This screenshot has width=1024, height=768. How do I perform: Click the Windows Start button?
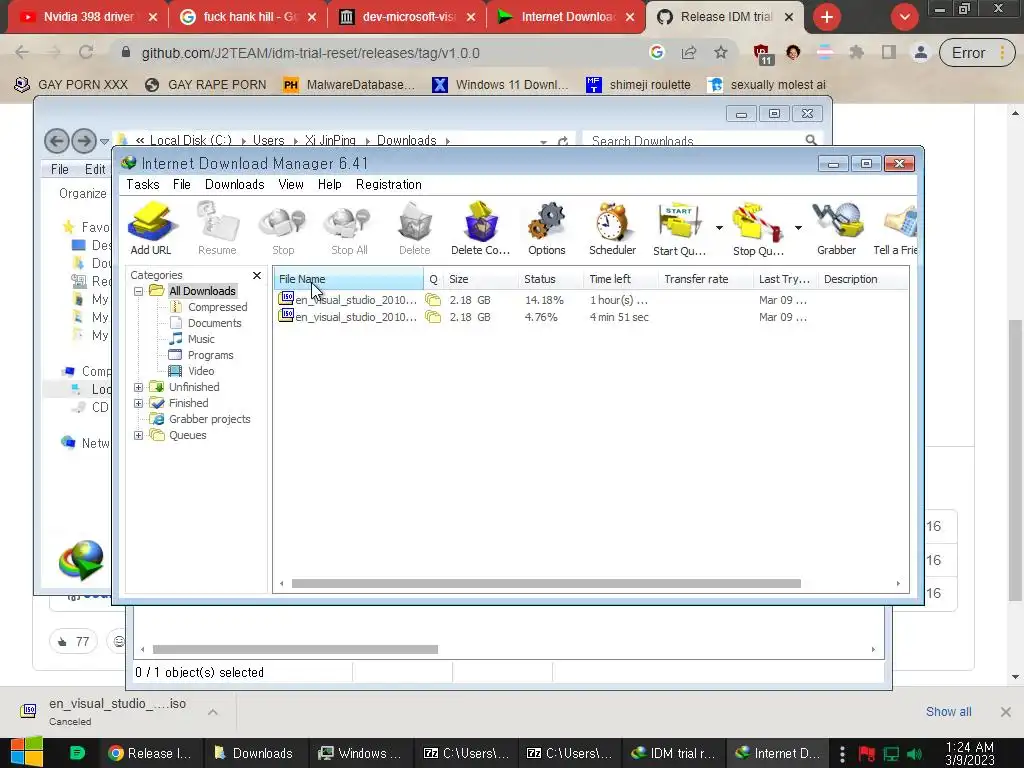(x=27, y=752)
